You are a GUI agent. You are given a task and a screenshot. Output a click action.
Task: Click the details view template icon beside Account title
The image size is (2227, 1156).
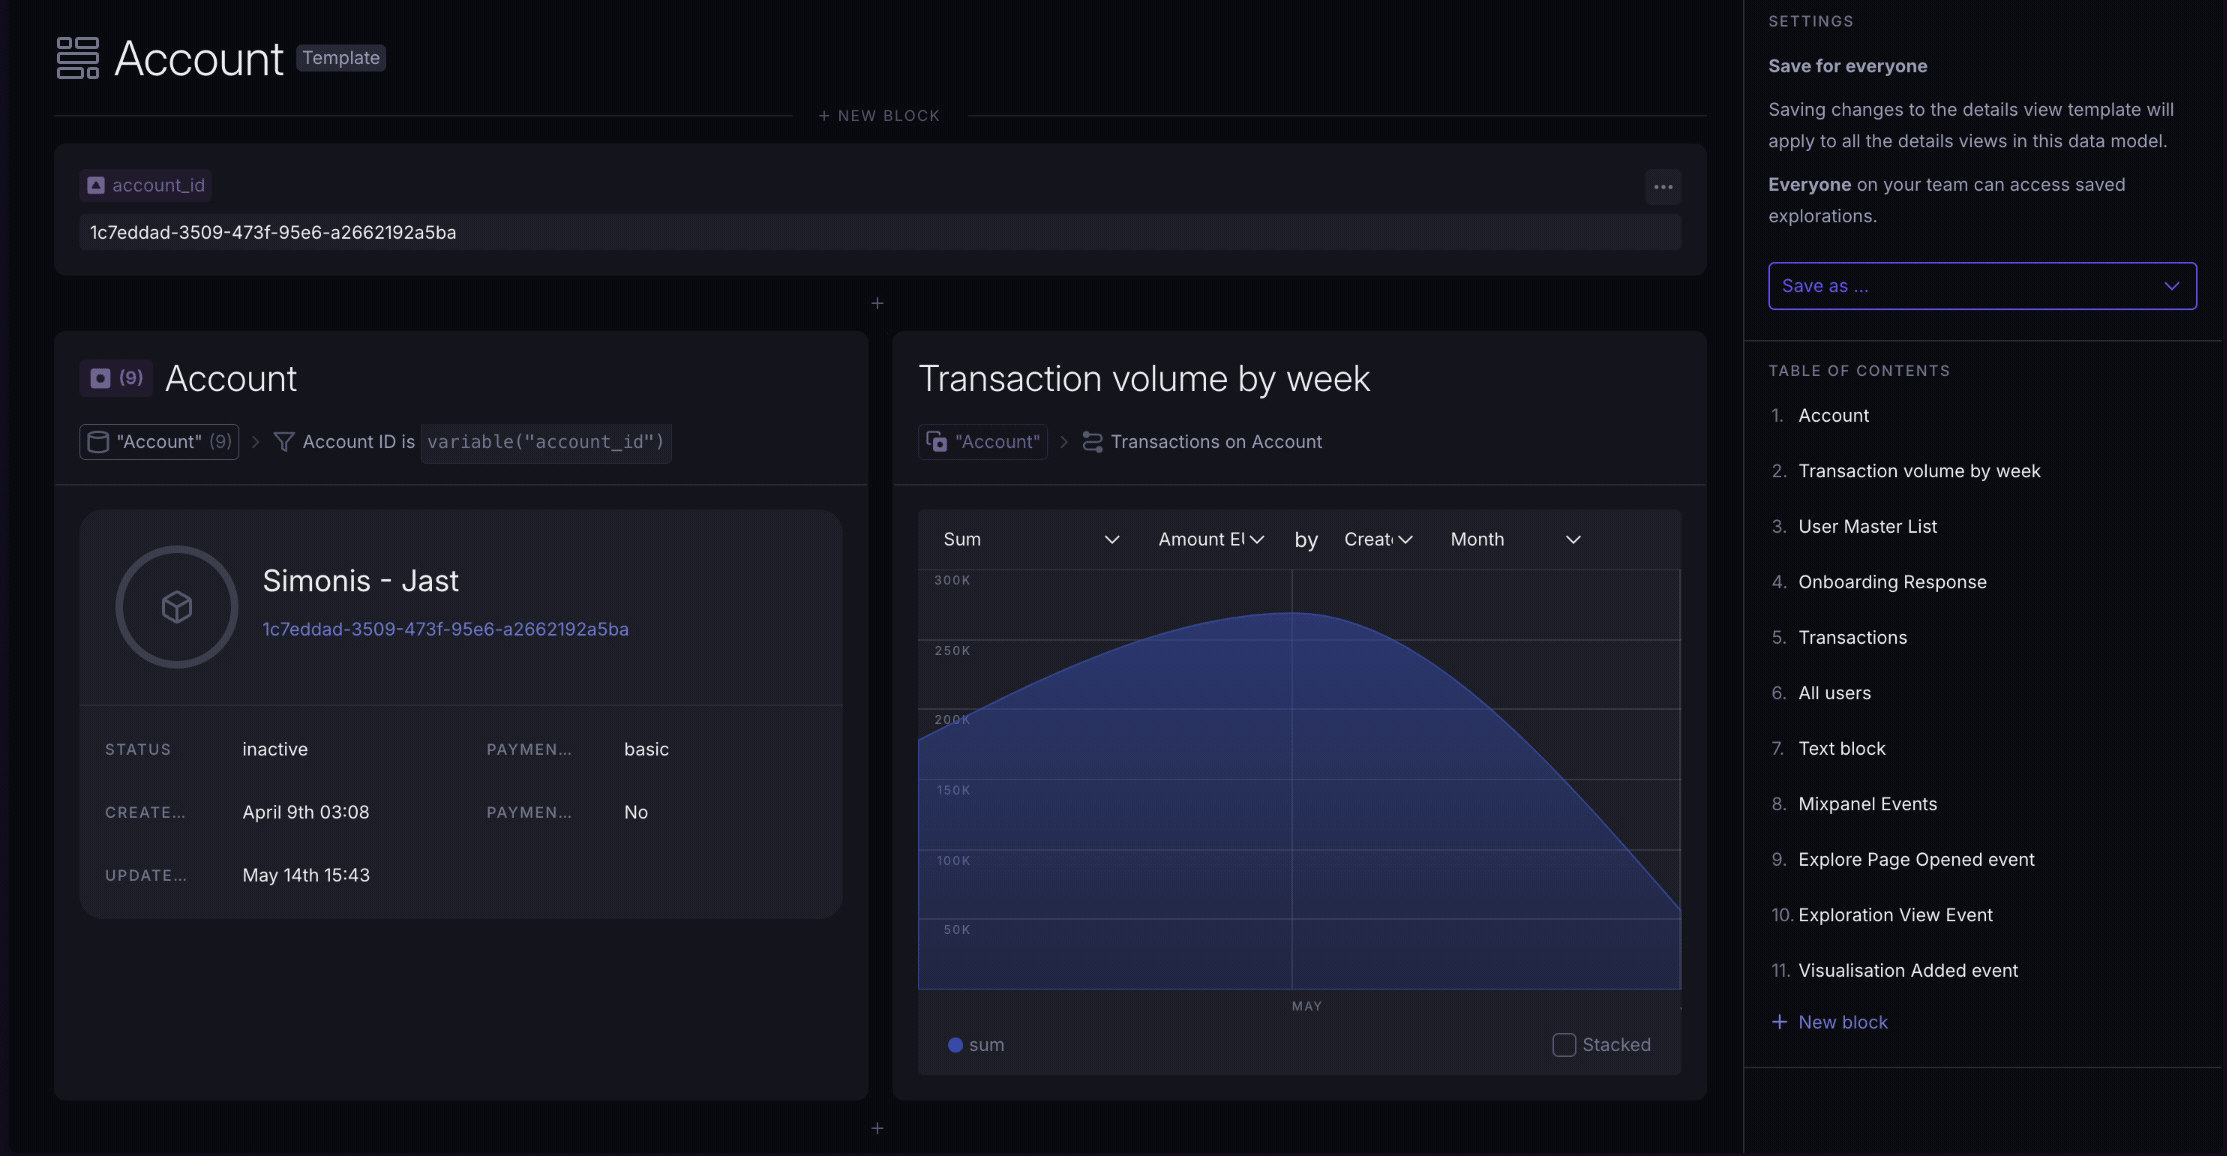pos(76,58)
